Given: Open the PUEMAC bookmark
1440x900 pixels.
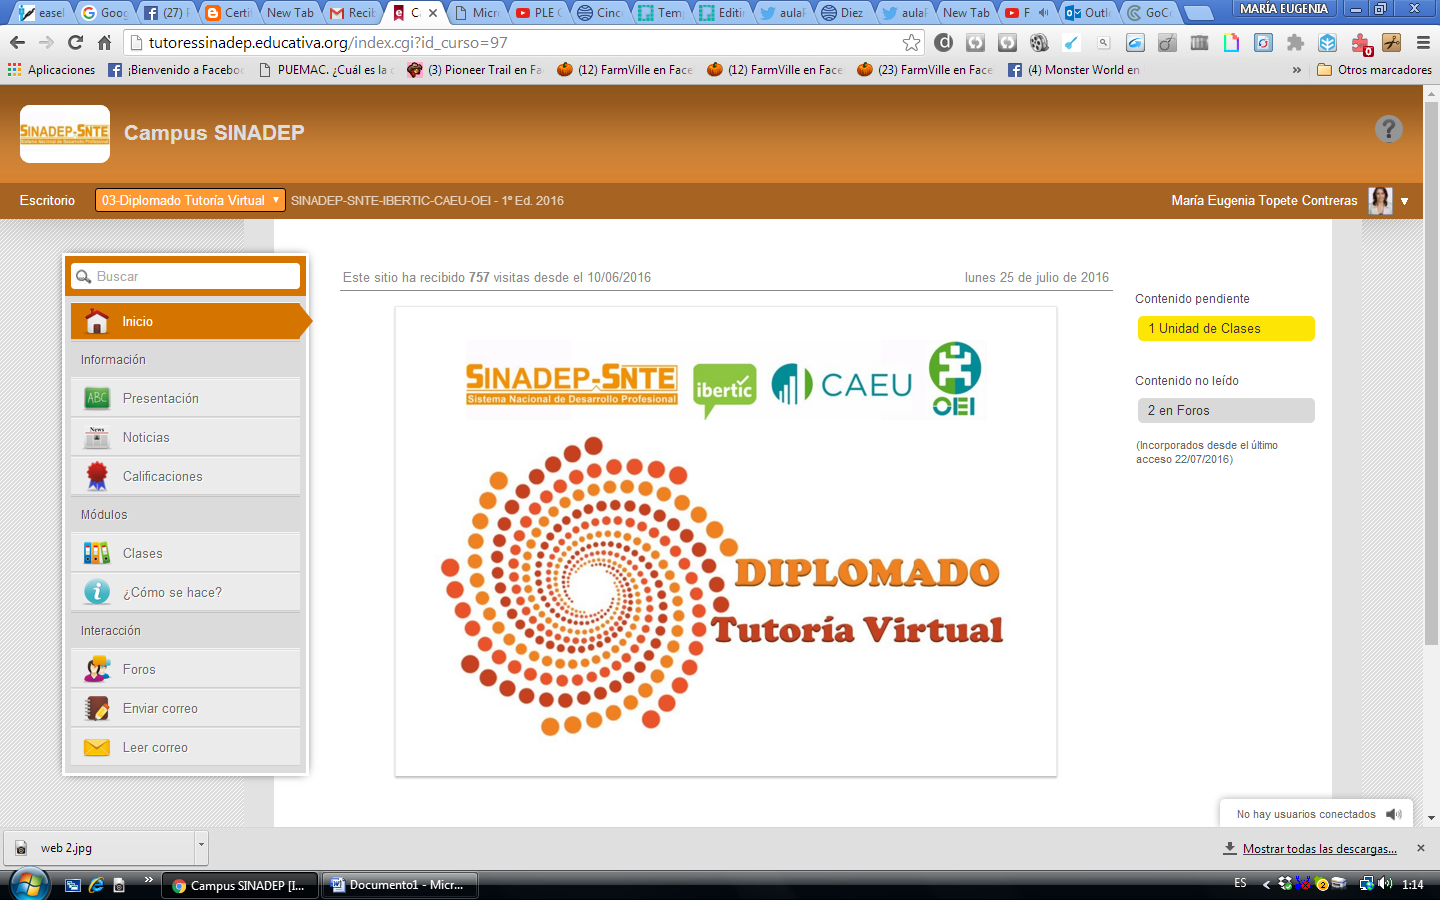Looking at the screenshot, I should point(326,70).
